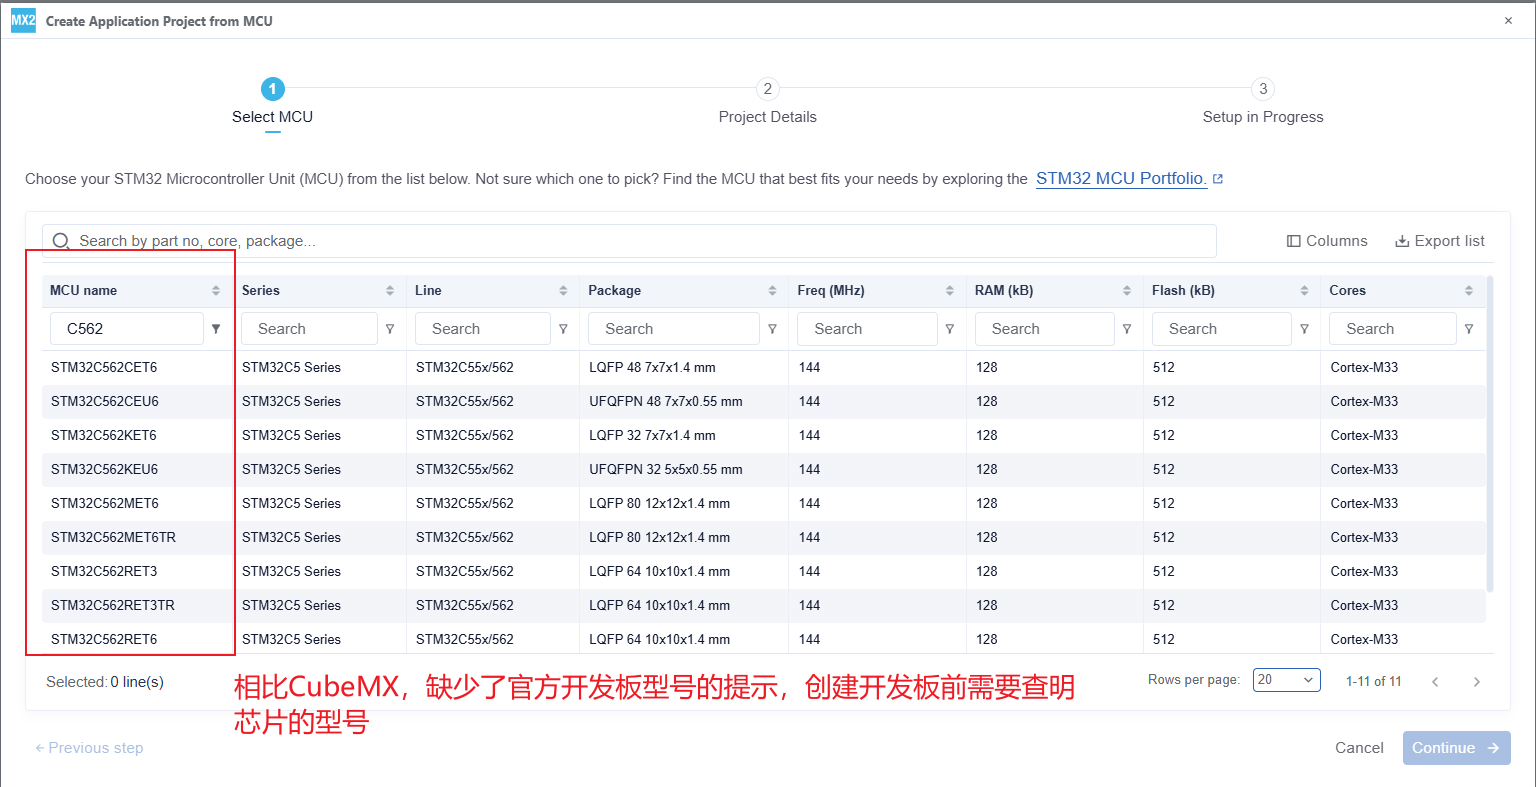The height and width of the screenshot is (787, 1536).
Task: Select step 2 Project Details
Action: tap(768, 102)
